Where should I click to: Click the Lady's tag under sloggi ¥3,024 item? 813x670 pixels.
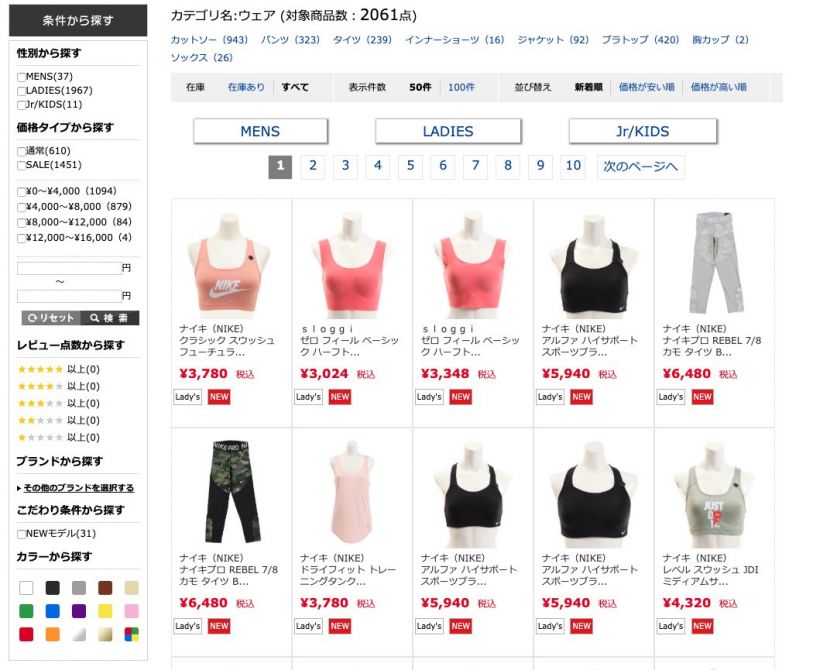(x=308, y=397)
